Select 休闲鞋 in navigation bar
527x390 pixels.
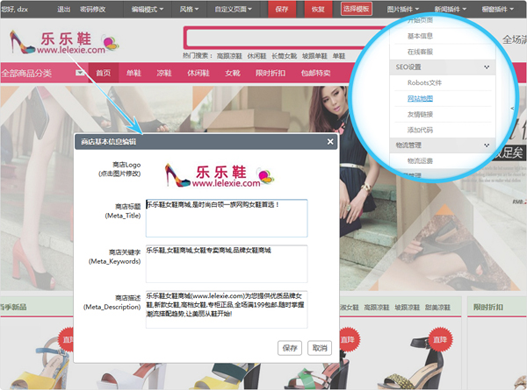coord(198,73)
